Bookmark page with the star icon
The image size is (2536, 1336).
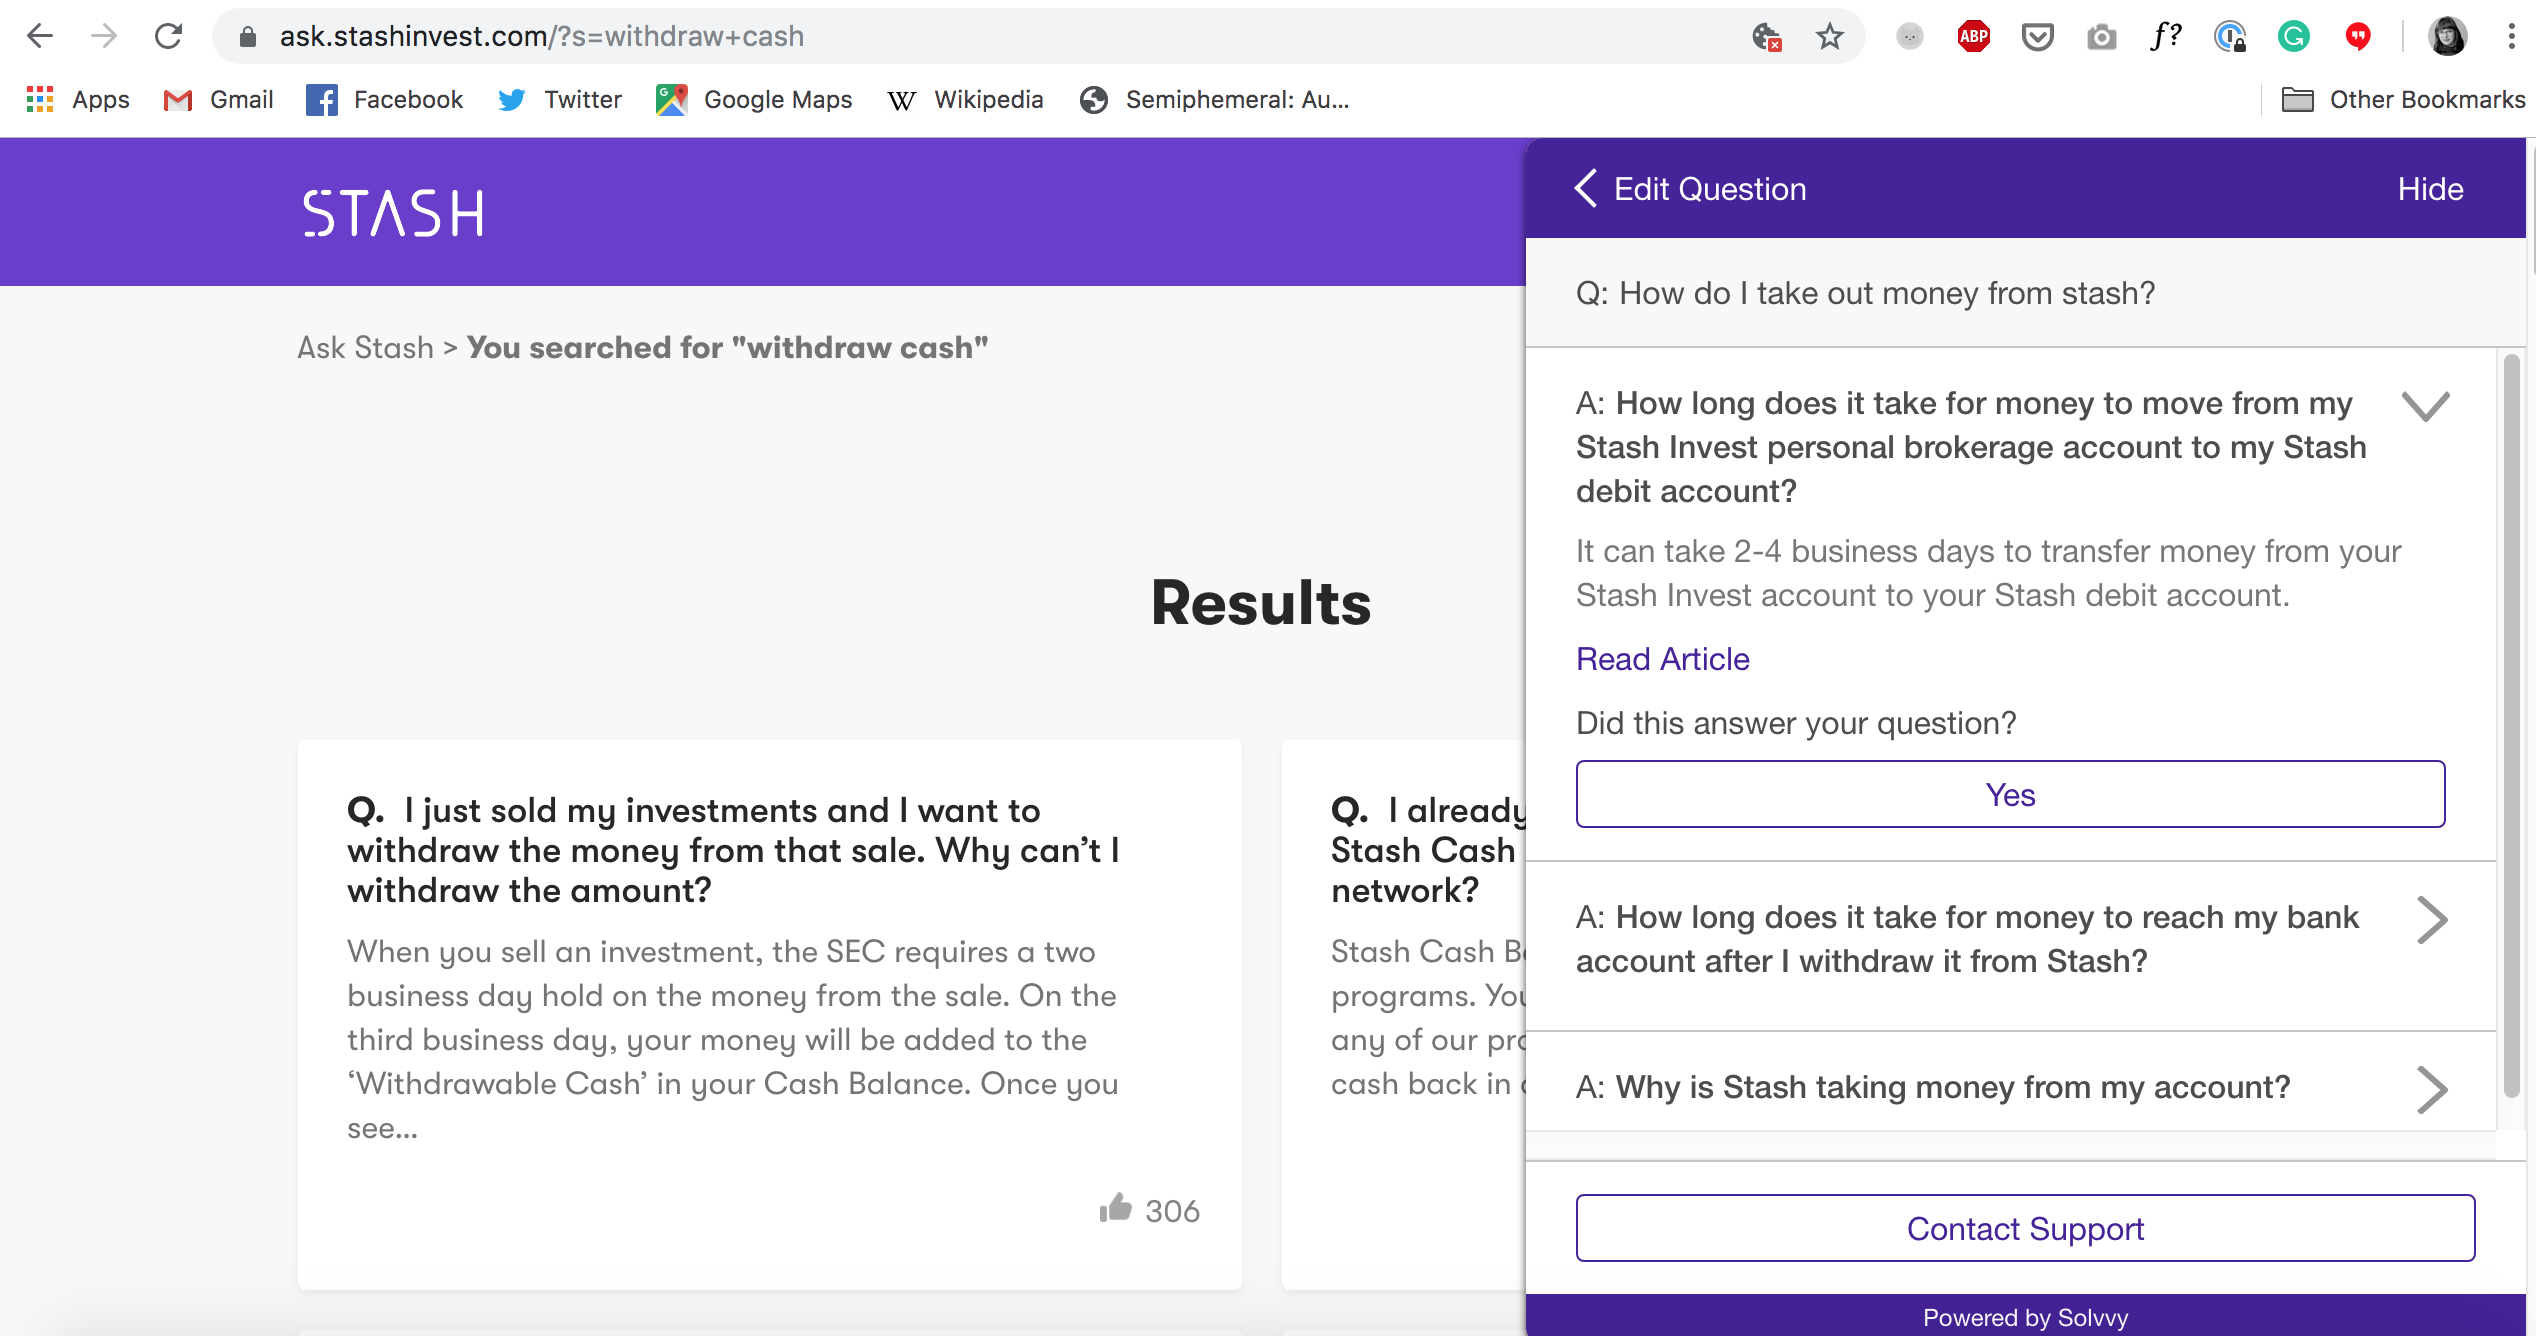[x=1829, y=37]
